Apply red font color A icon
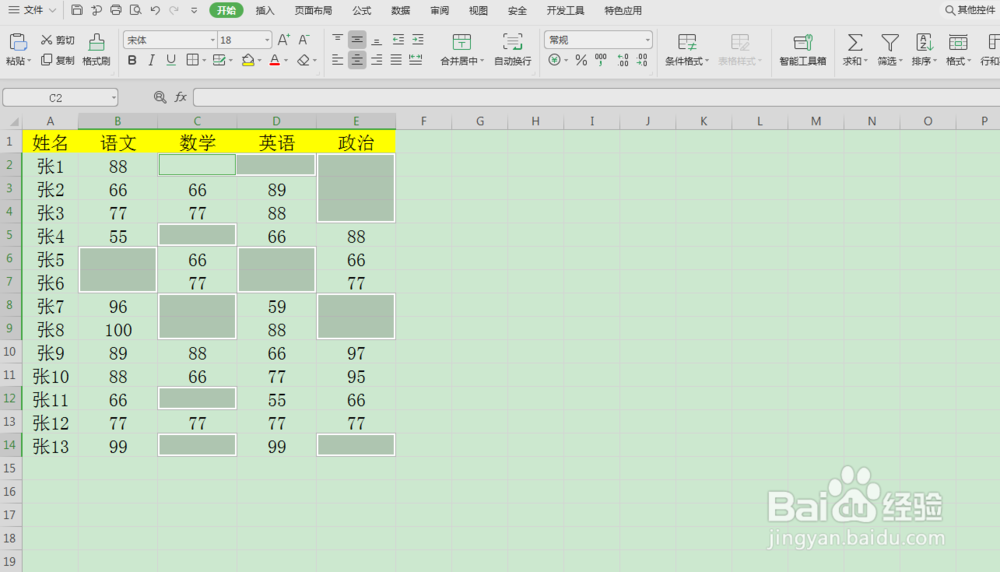This screenshot has width=1000, height=572. pyautogui.click(x=275, y=60)
